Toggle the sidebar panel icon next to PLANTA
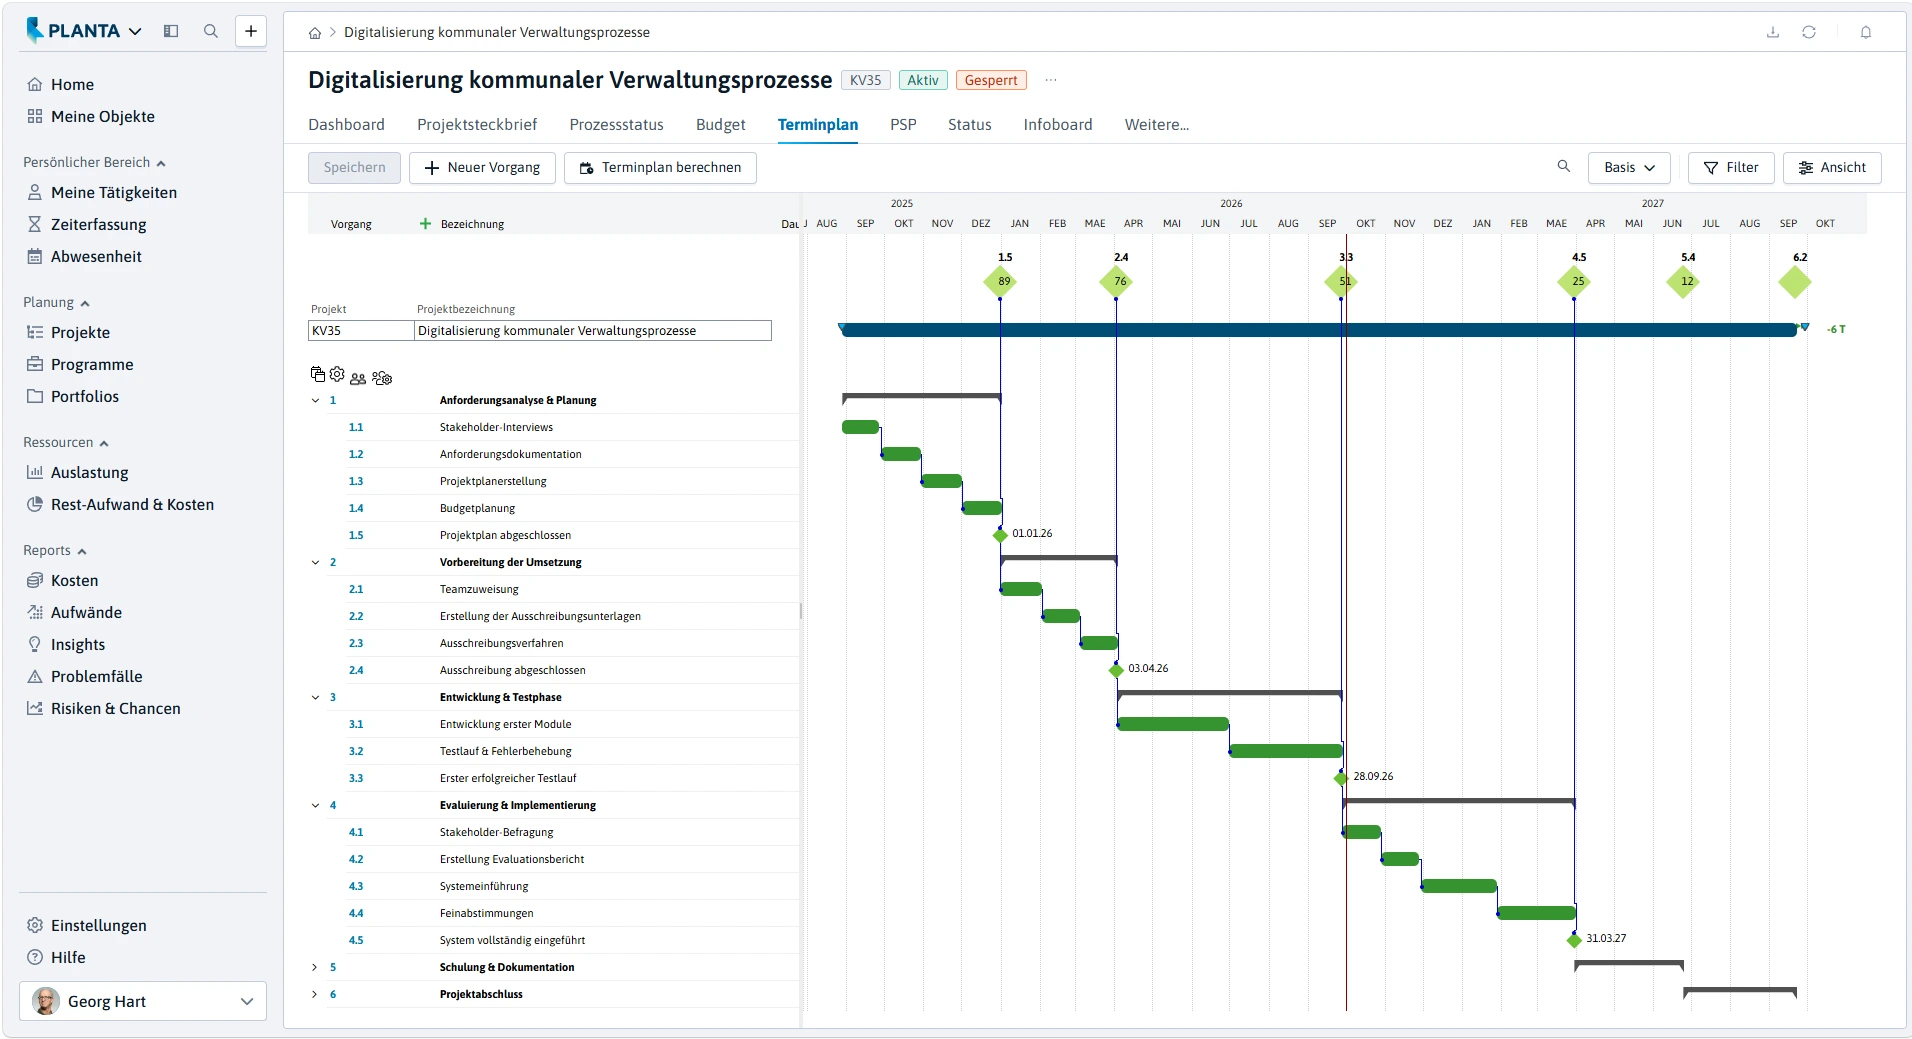The width and height of the screenshot is (1912, 1039). tap(171, 31)
